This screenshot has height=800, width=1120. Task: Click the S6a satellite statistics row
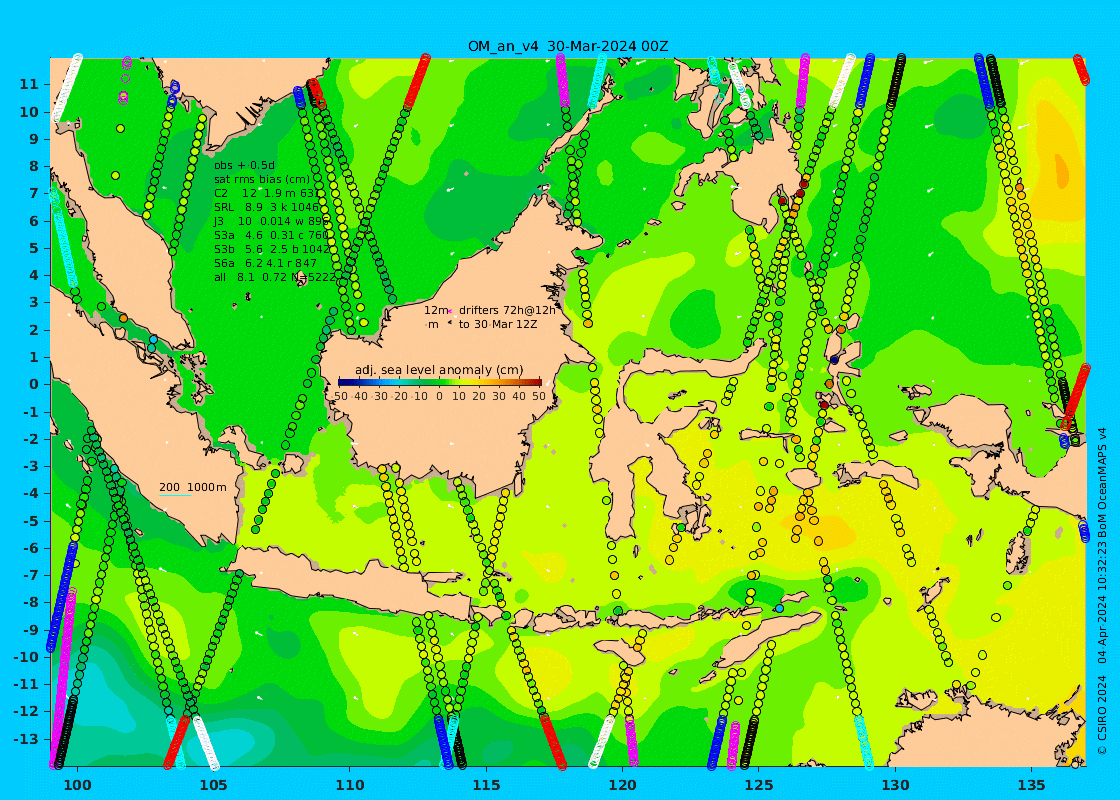tap(266, 263)
